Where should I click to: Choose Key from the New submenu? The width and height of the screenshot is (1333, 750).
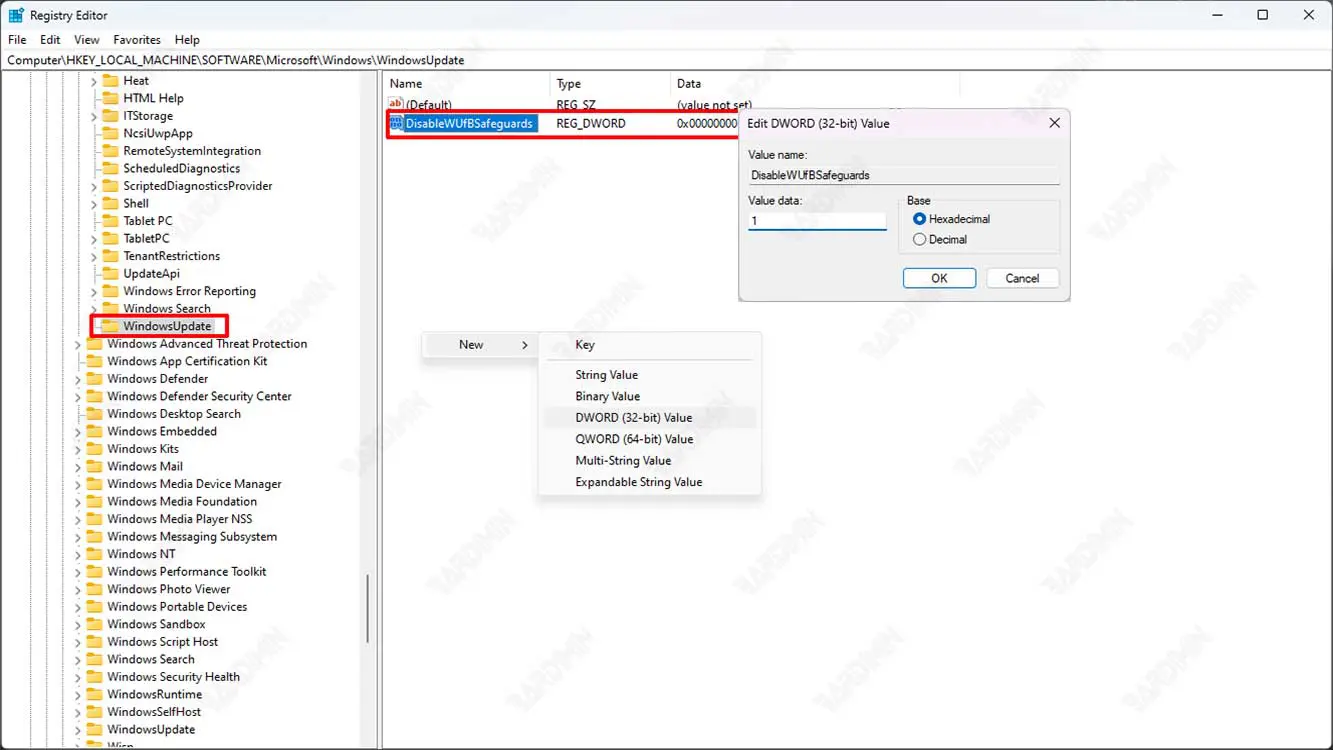click(x=649, y=345)
